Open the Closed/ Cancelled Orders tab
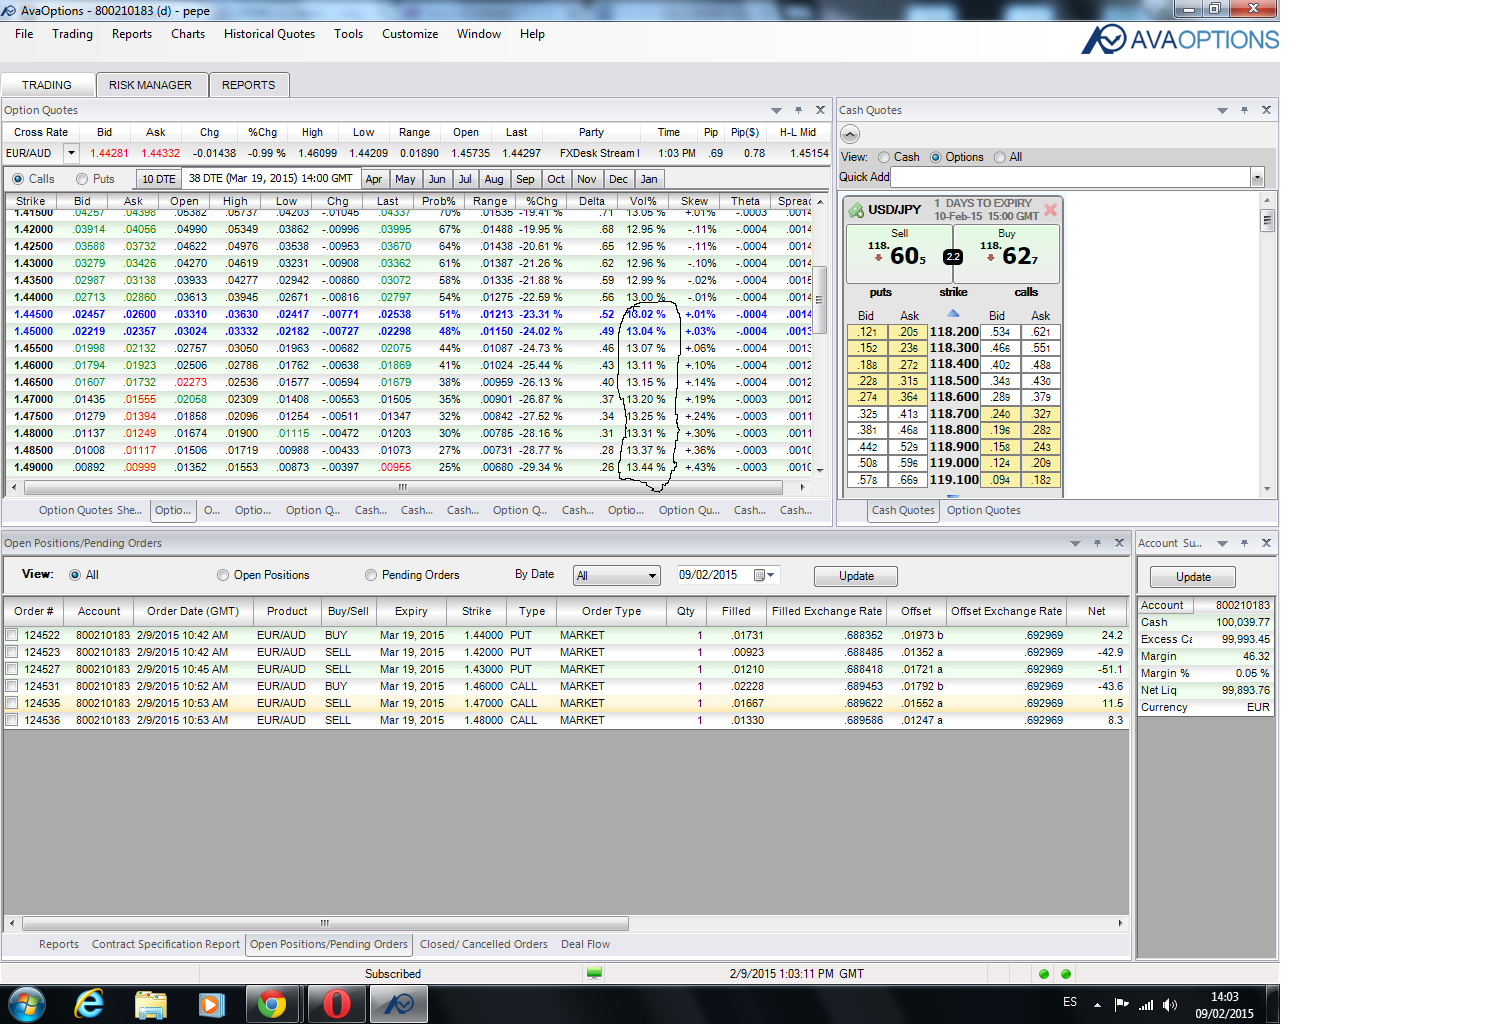Screen dimensions: 1500x1024 pos(484,944)
